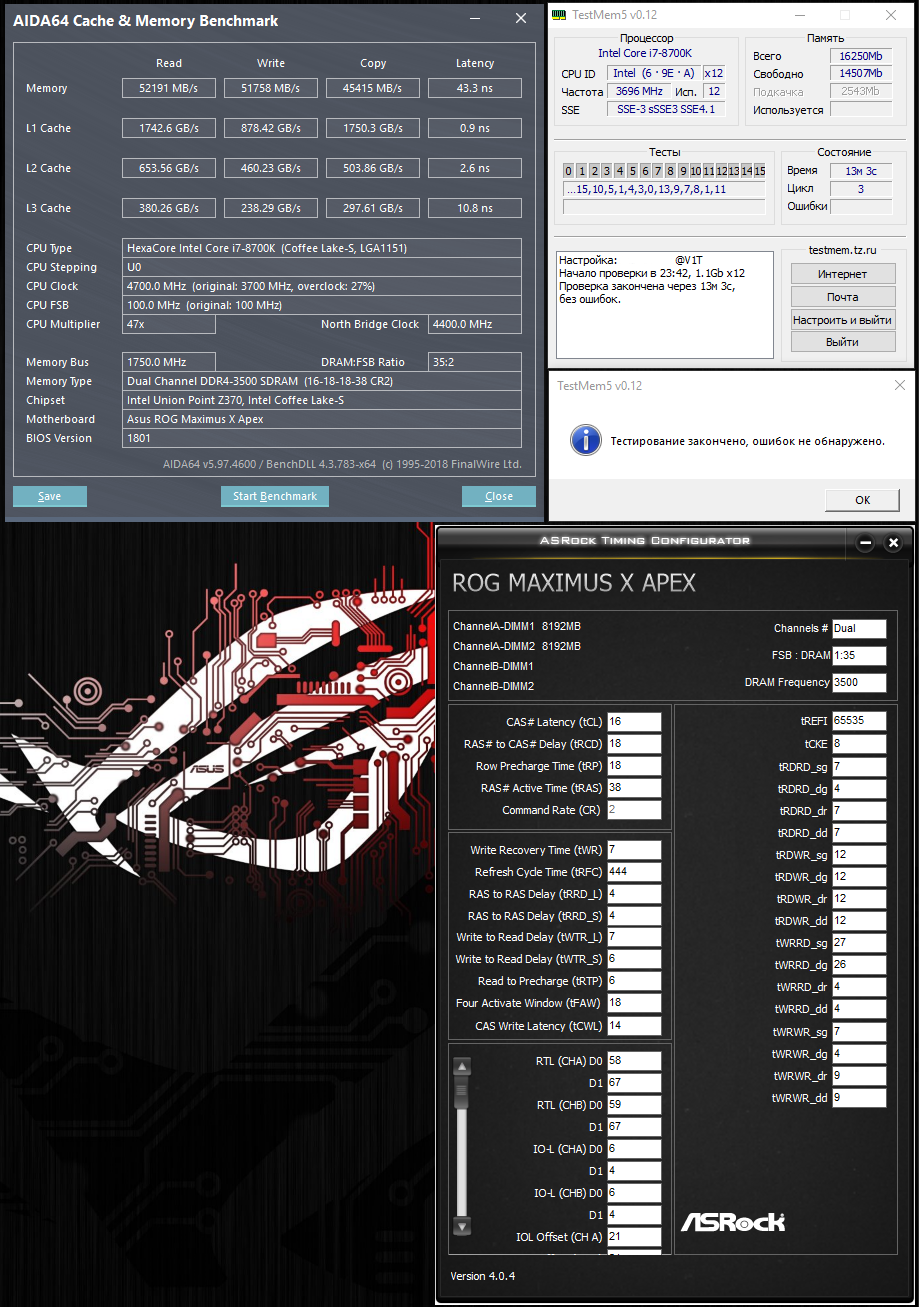Viewport: 919px width, 1307px height.
Task: Click the DRAM Frequency field showing 3500
Action: point(859,683)
